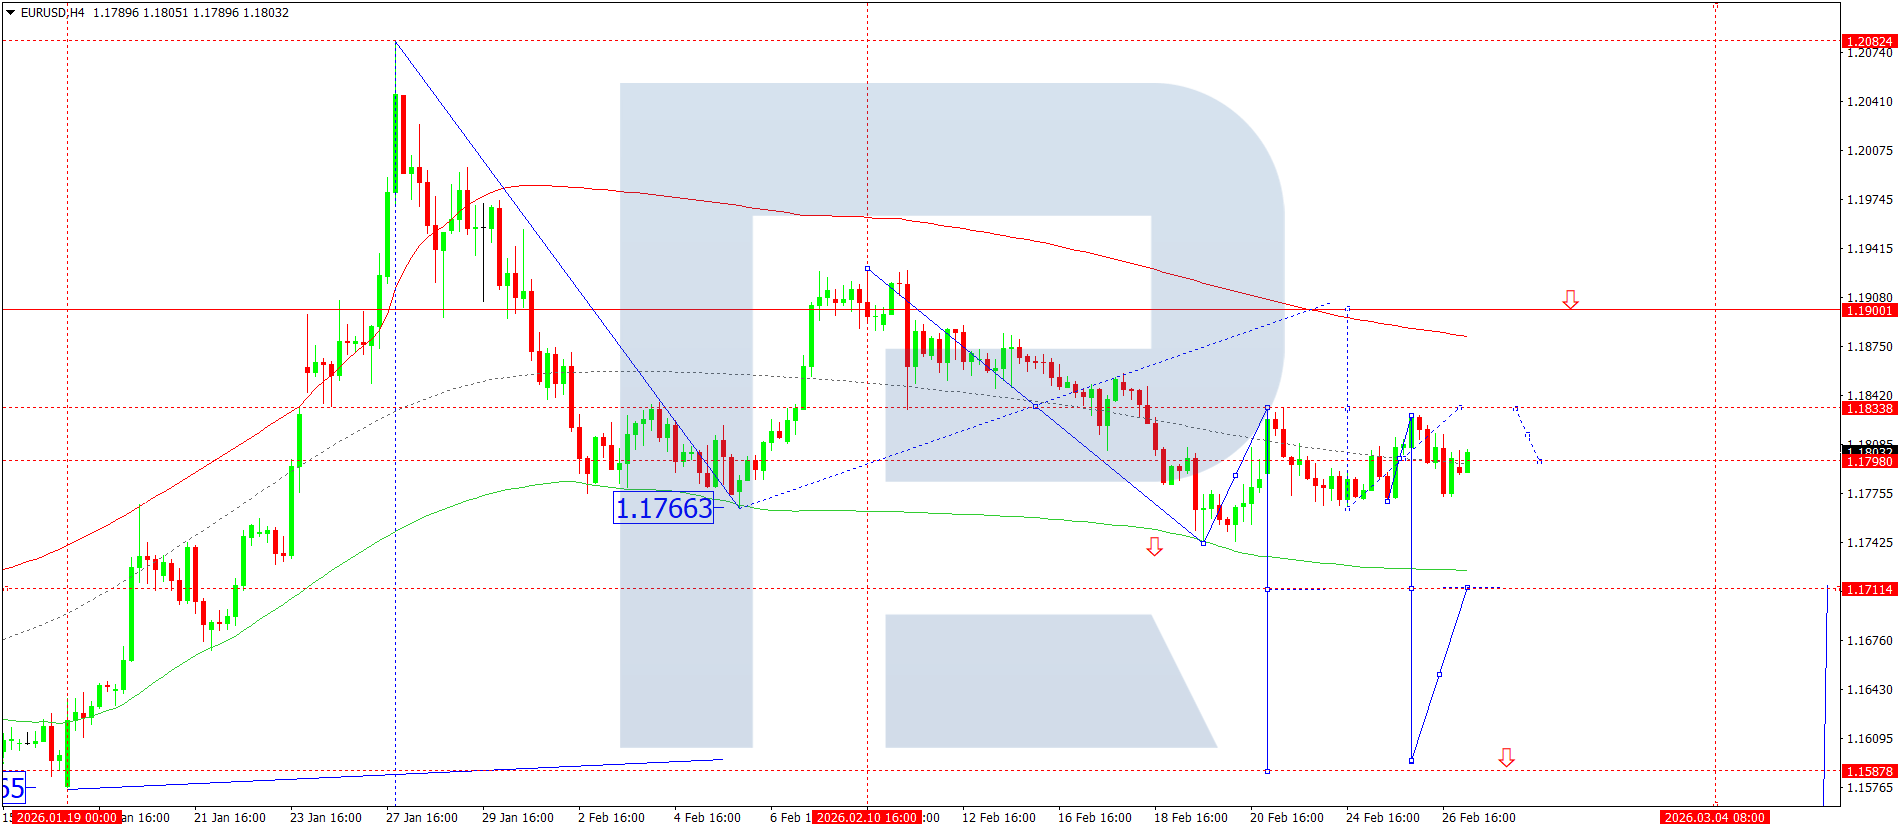Select the 2026.03.04 08:00 date marker
This screenshot has width=1904, height=830.
(x=1714, y=818)
